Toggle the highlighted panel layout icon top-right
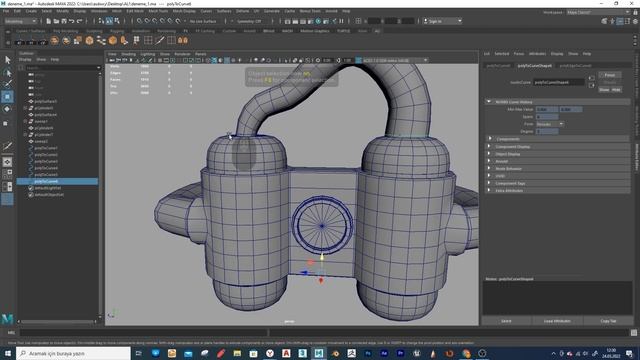640x360 pixels. click(x=620, y=21)
